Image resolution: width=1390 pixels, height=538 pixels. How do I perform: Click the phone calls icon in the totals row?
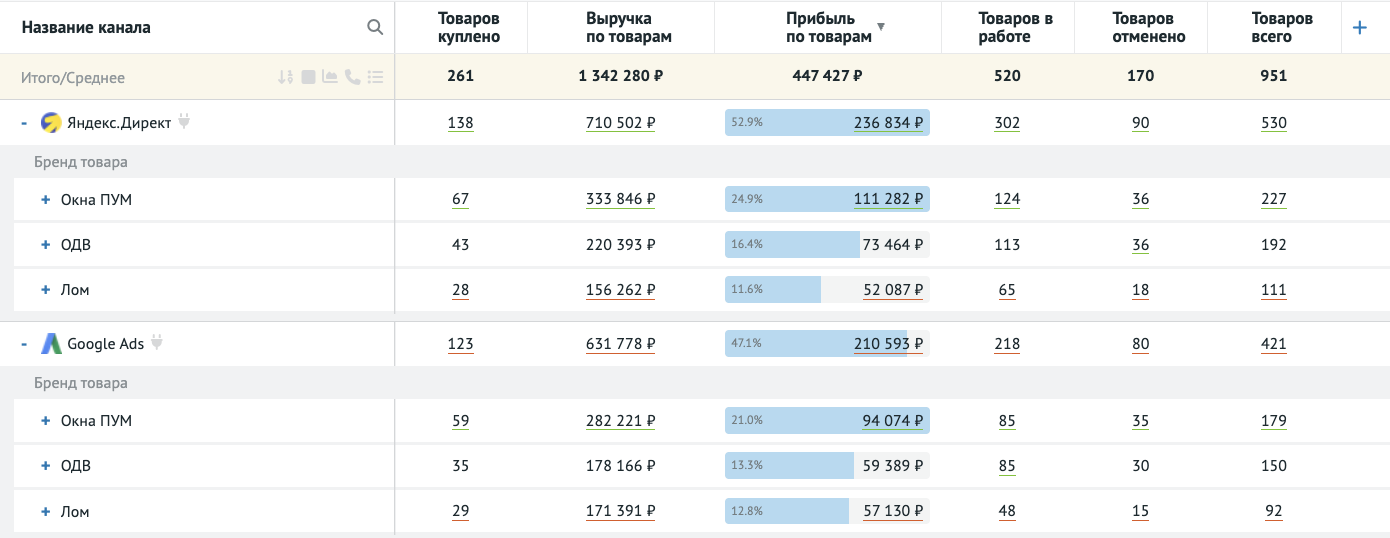[x=352, y=77]
